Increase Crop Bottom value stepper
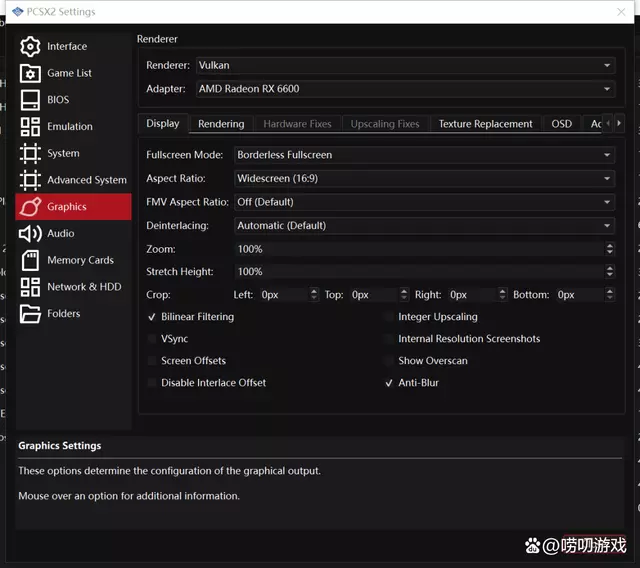Screen dimensions: 640x568 [610, 291]
